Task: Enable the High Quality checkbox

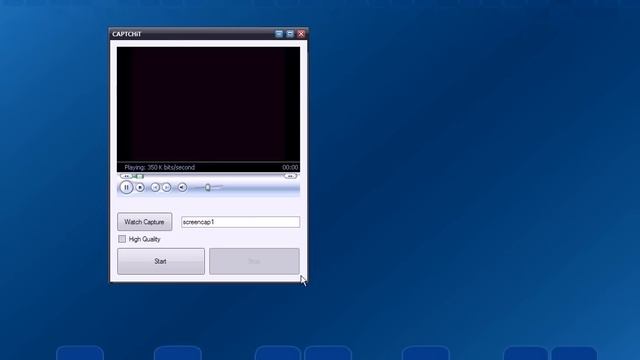Action: (x=122, y=239)
